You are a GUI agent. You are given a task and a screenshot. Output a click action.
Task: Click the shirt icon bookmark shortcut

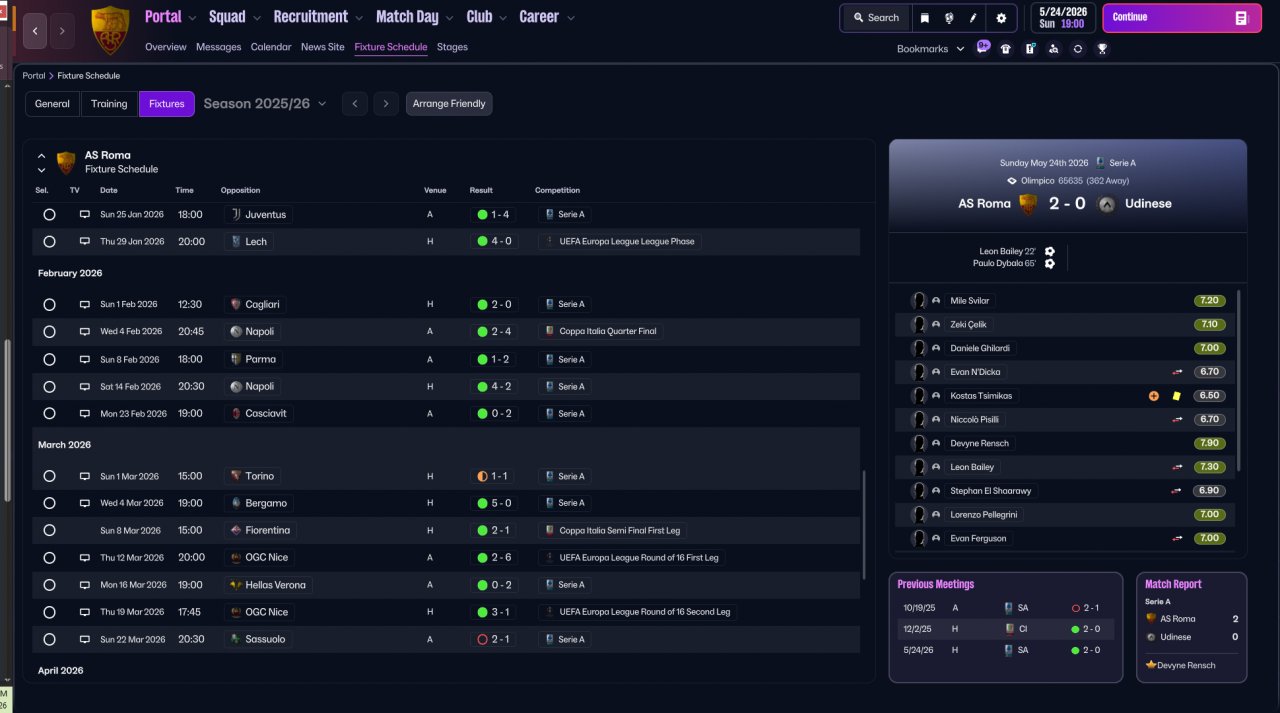tap(1005, 48)
